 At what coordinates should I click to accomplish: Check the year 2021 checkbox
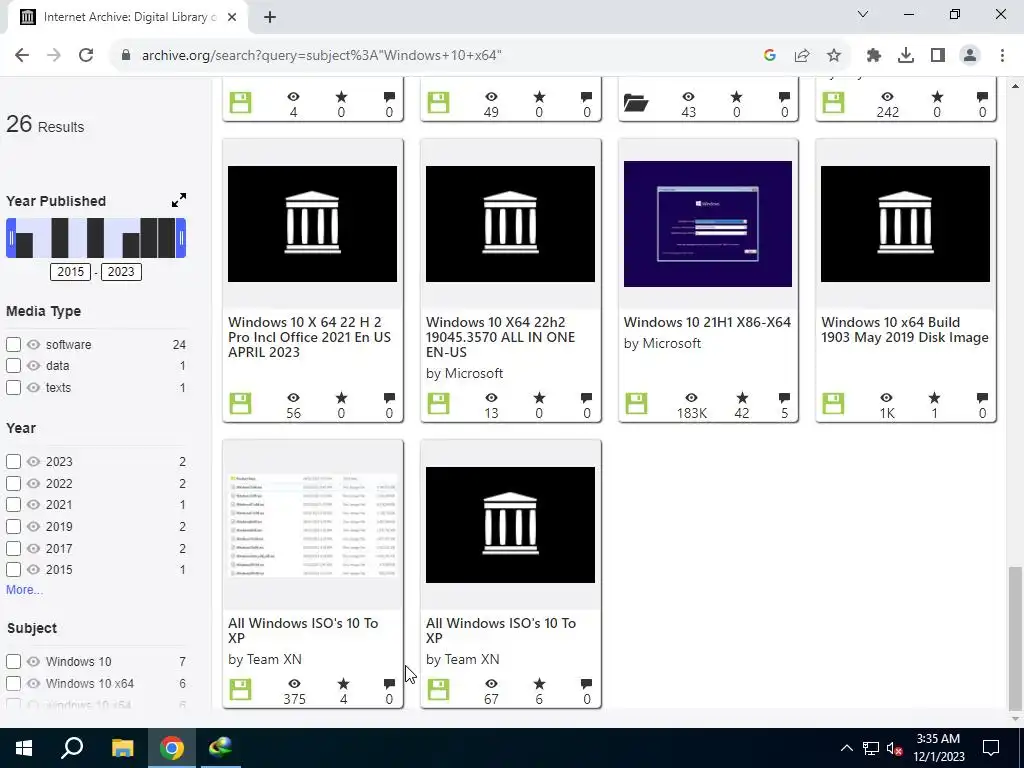click(13, 505)
